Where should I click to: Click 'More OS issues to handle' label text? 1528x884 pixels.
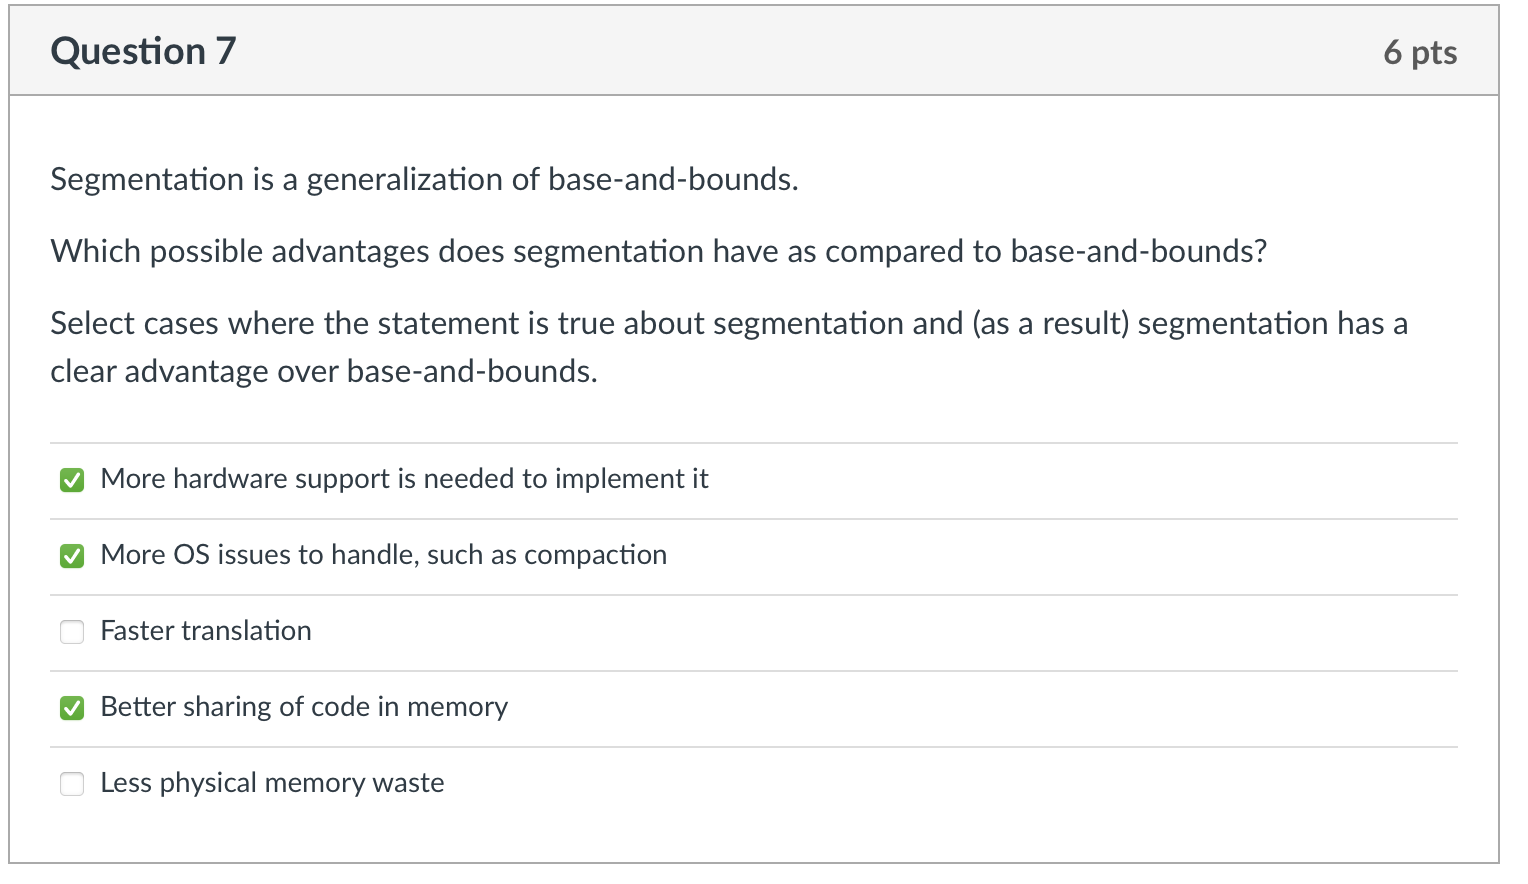tap(383, 555)
